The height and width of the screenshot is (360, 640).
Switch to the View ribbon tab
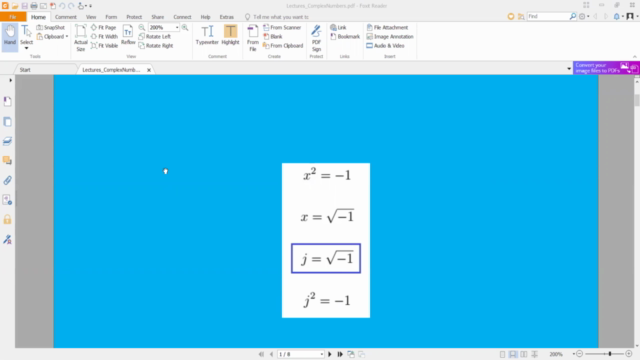(91, 17)
